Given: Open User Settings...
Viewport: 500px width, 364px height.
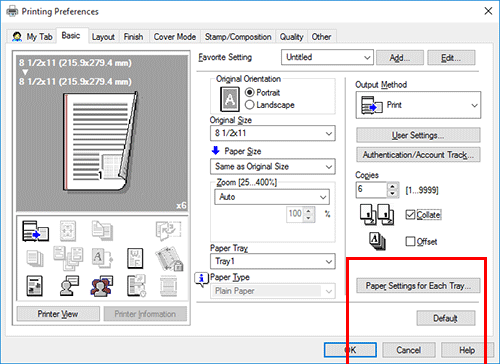Looking at the screenshot, I should tap(418, 135).
